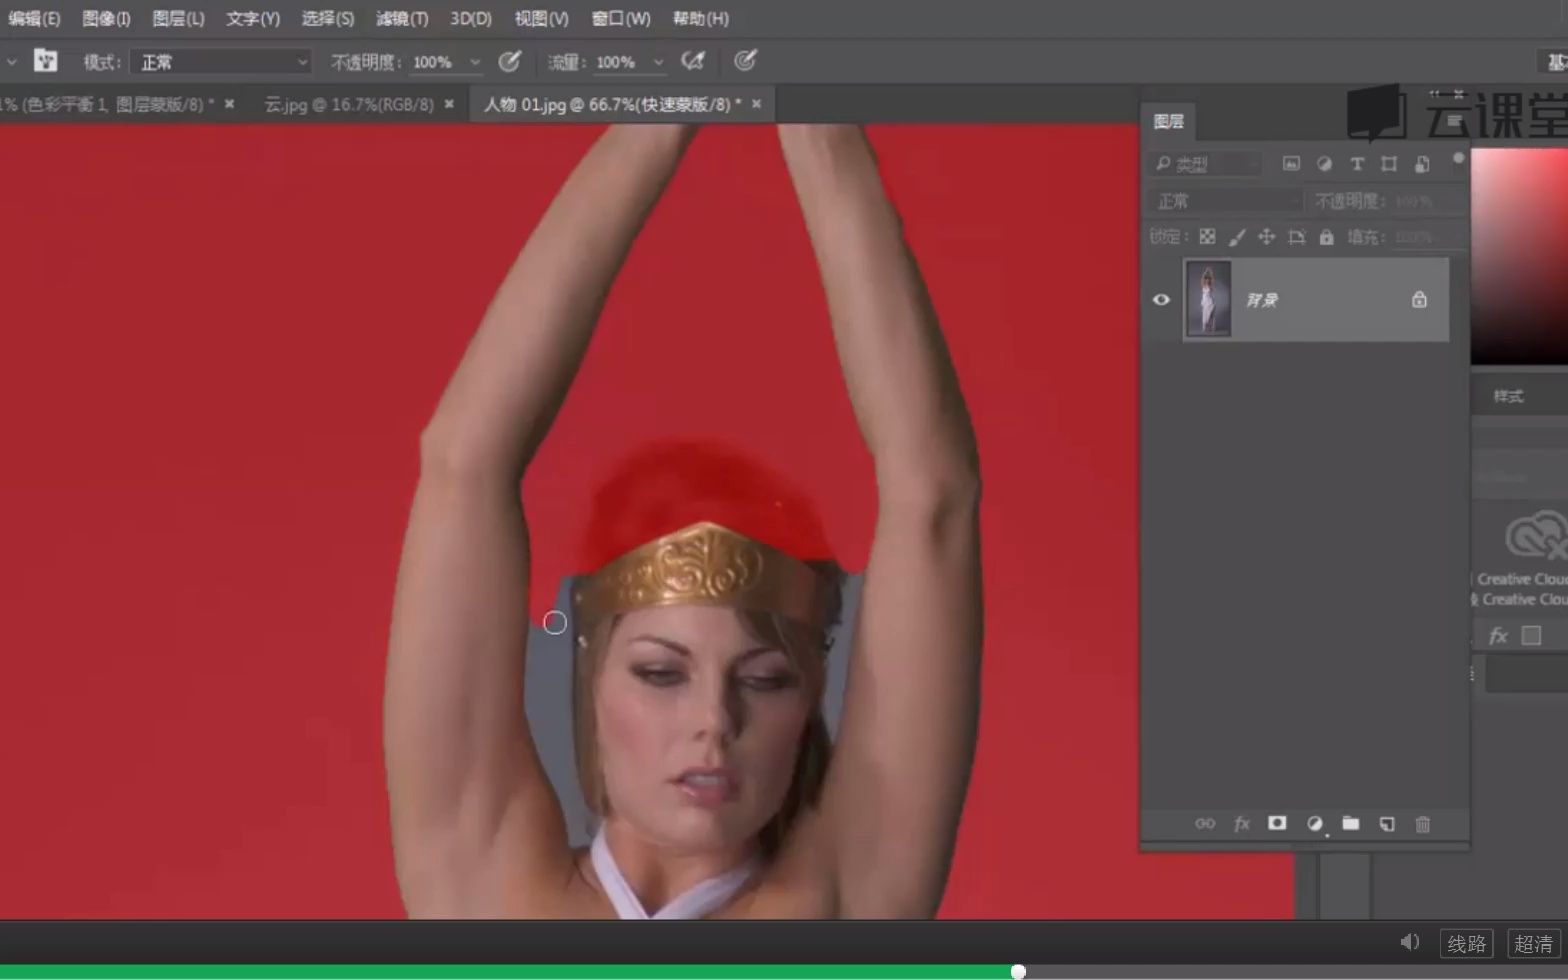The image size is (1568, 980).
Task: Pick a shade in the red color field
Action: click(x=1519, y=256)
